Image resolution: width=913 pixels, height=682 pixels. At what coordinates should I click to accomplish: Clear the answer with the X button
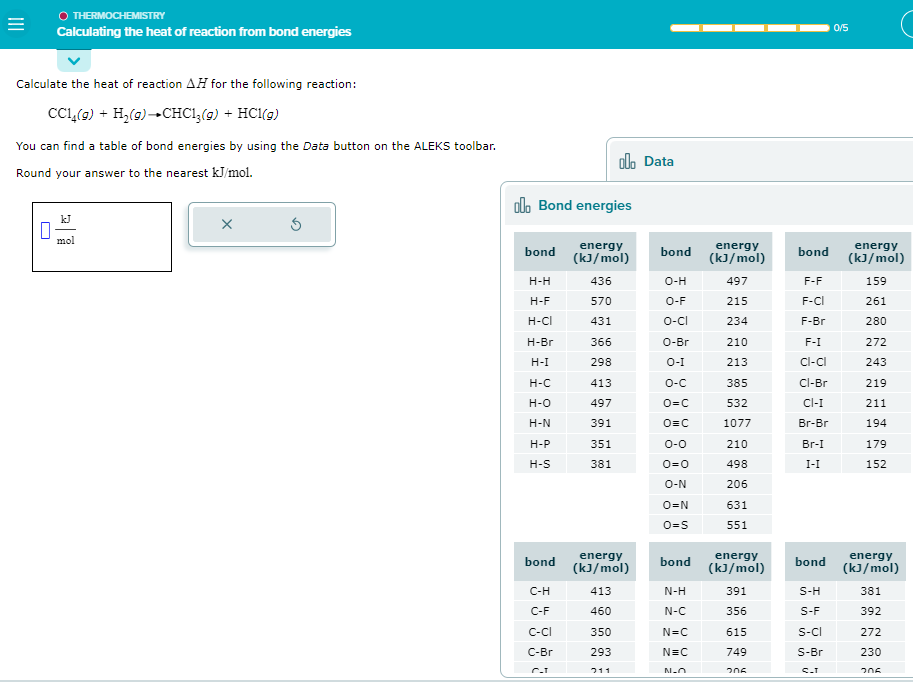(227, 224)
